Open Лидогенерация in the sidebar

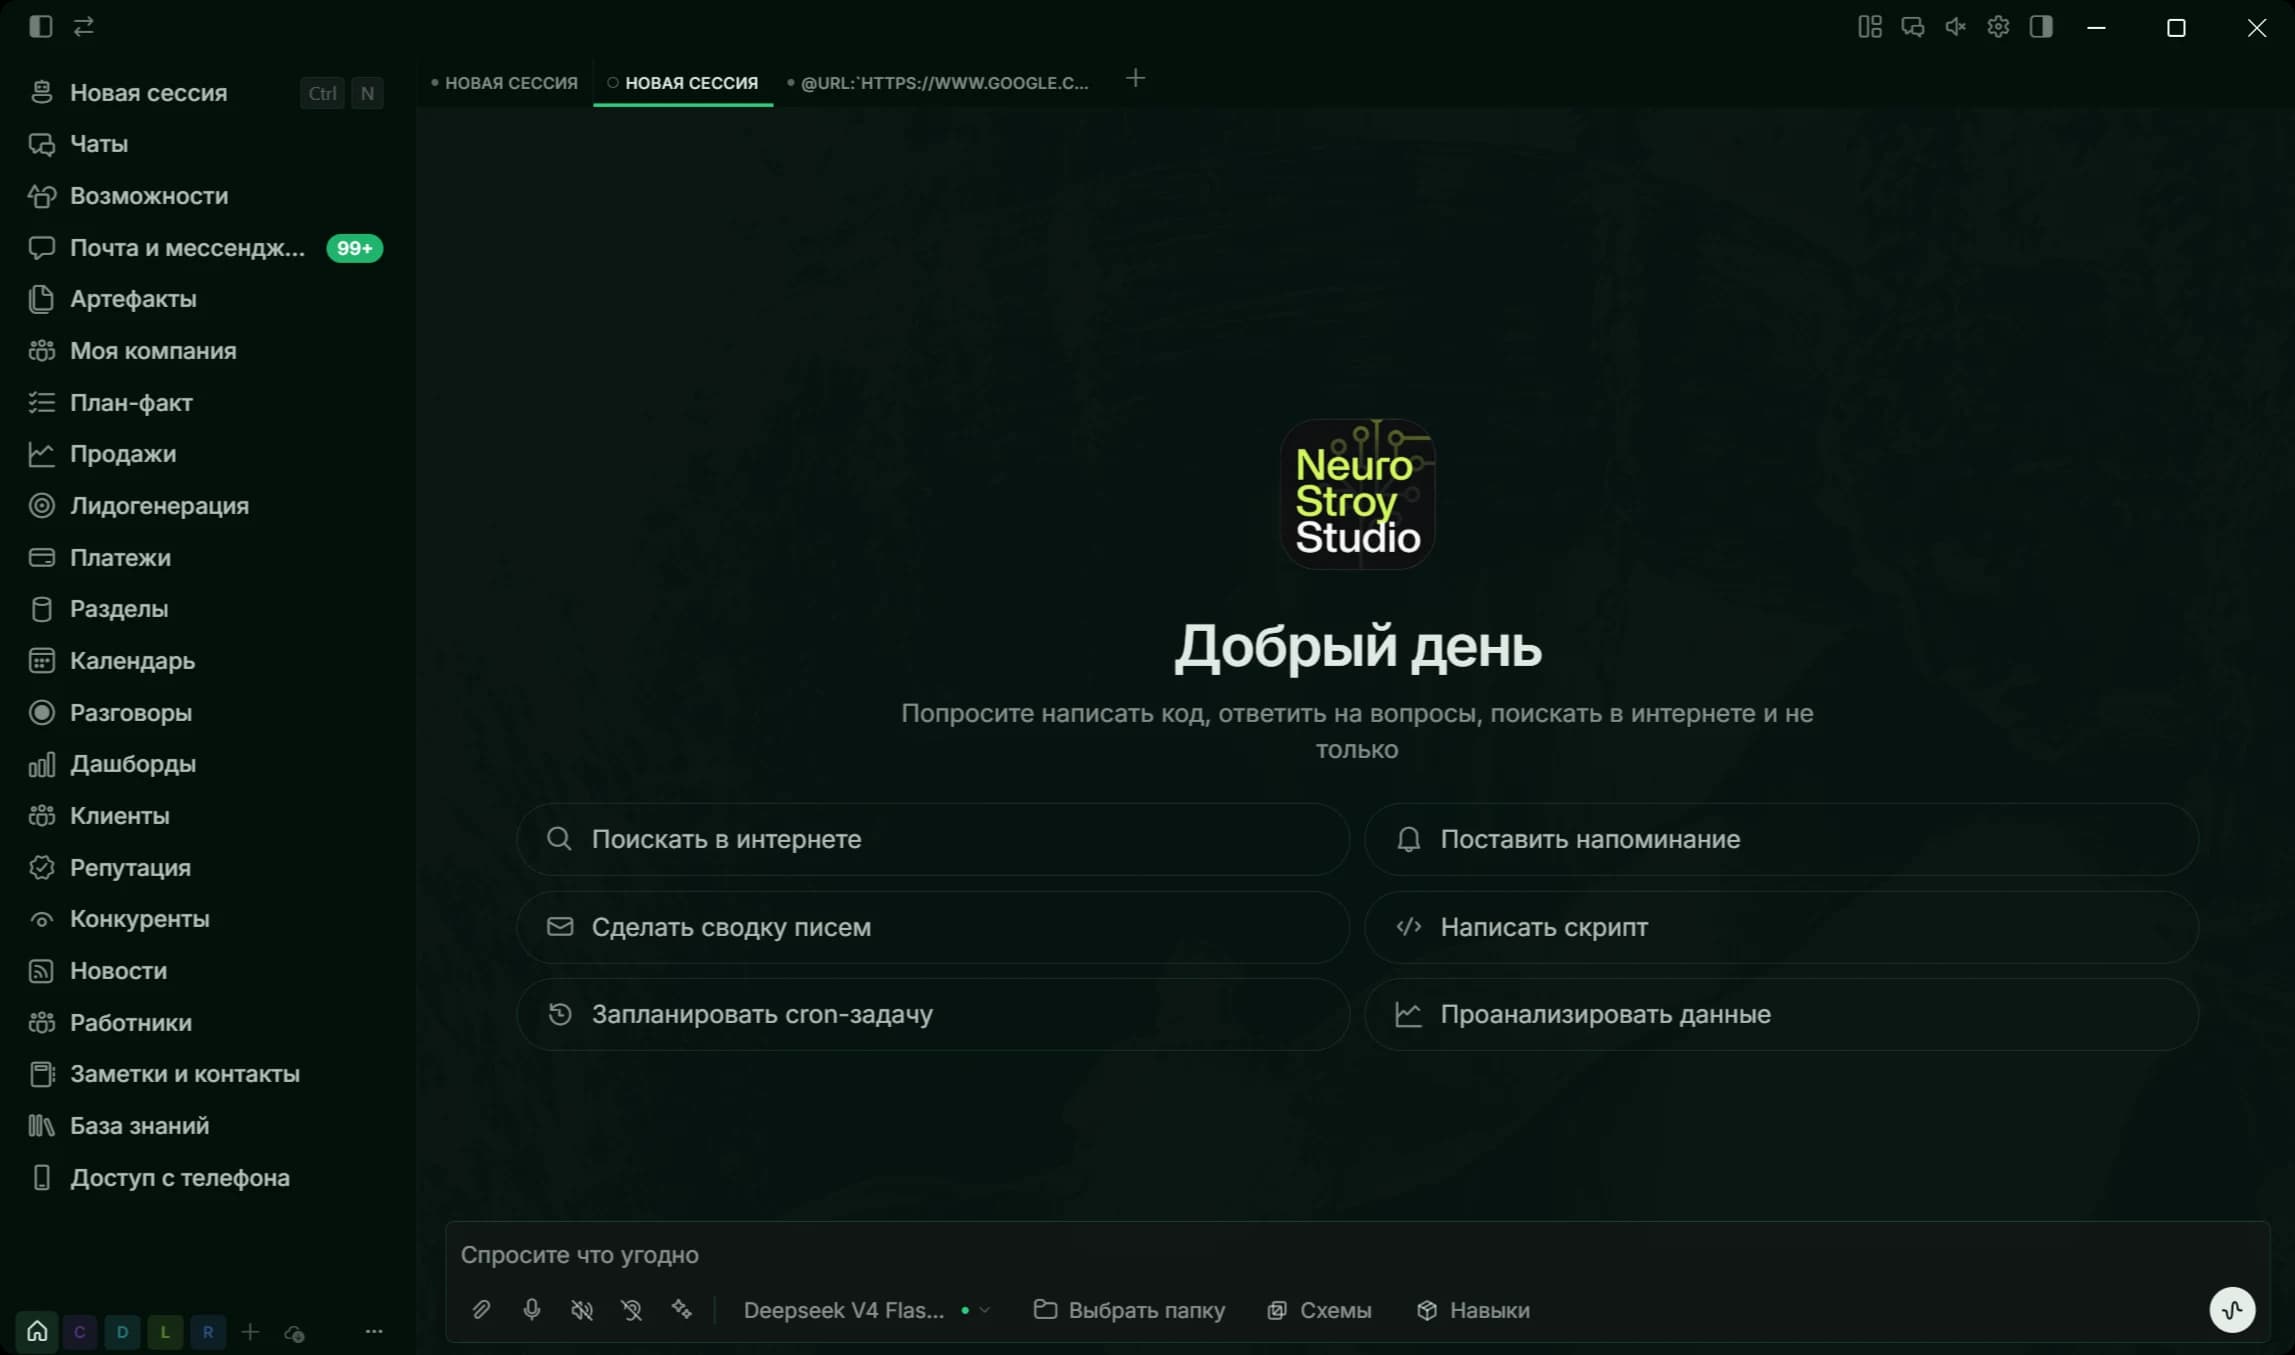205,506
